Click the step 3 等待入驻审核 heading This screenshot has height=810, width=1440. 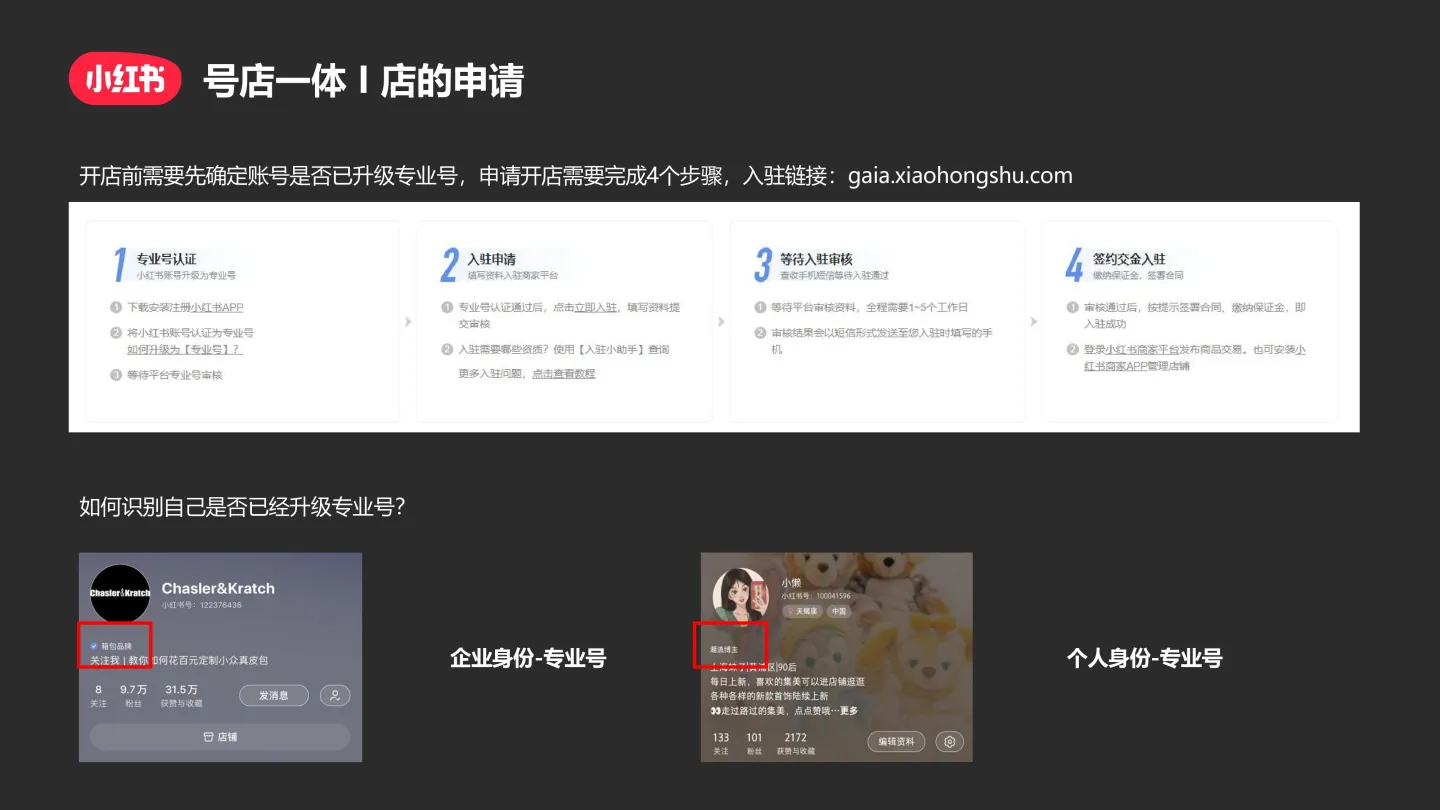pos(818,259)
